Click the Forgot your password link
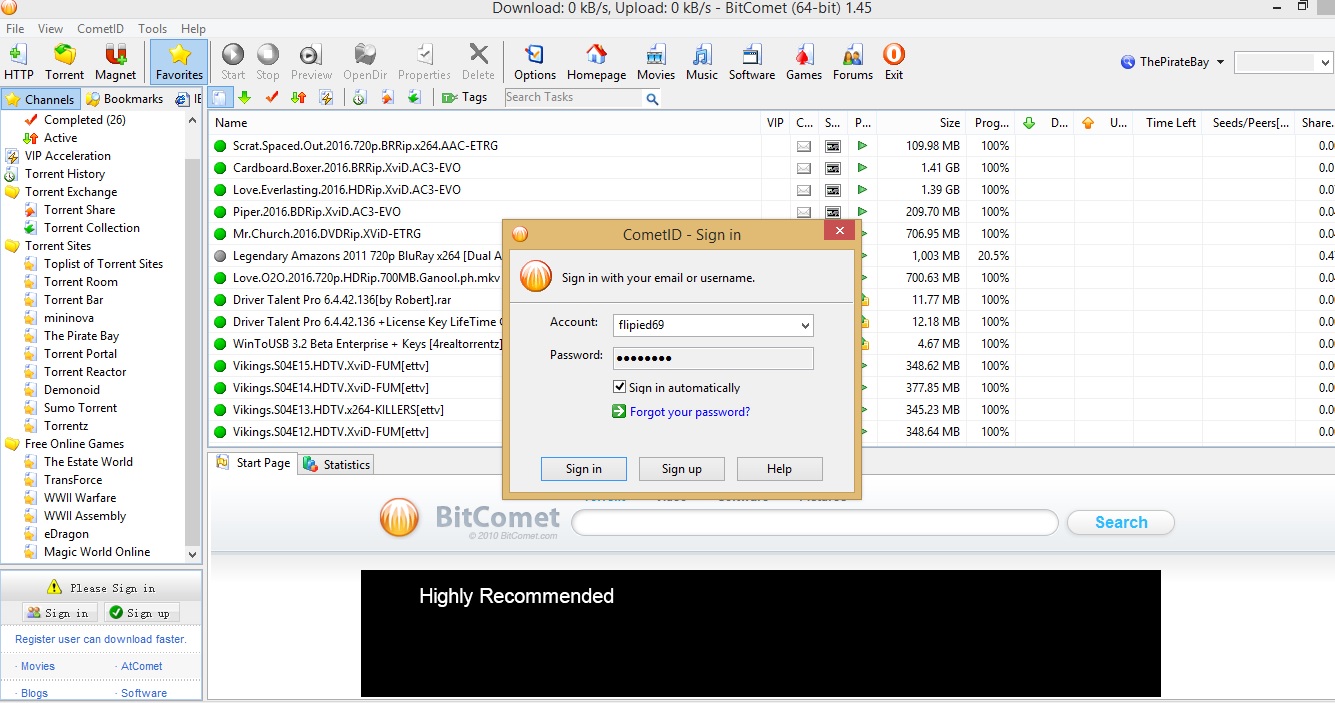 pyautogui.click(x=690, y=411)
